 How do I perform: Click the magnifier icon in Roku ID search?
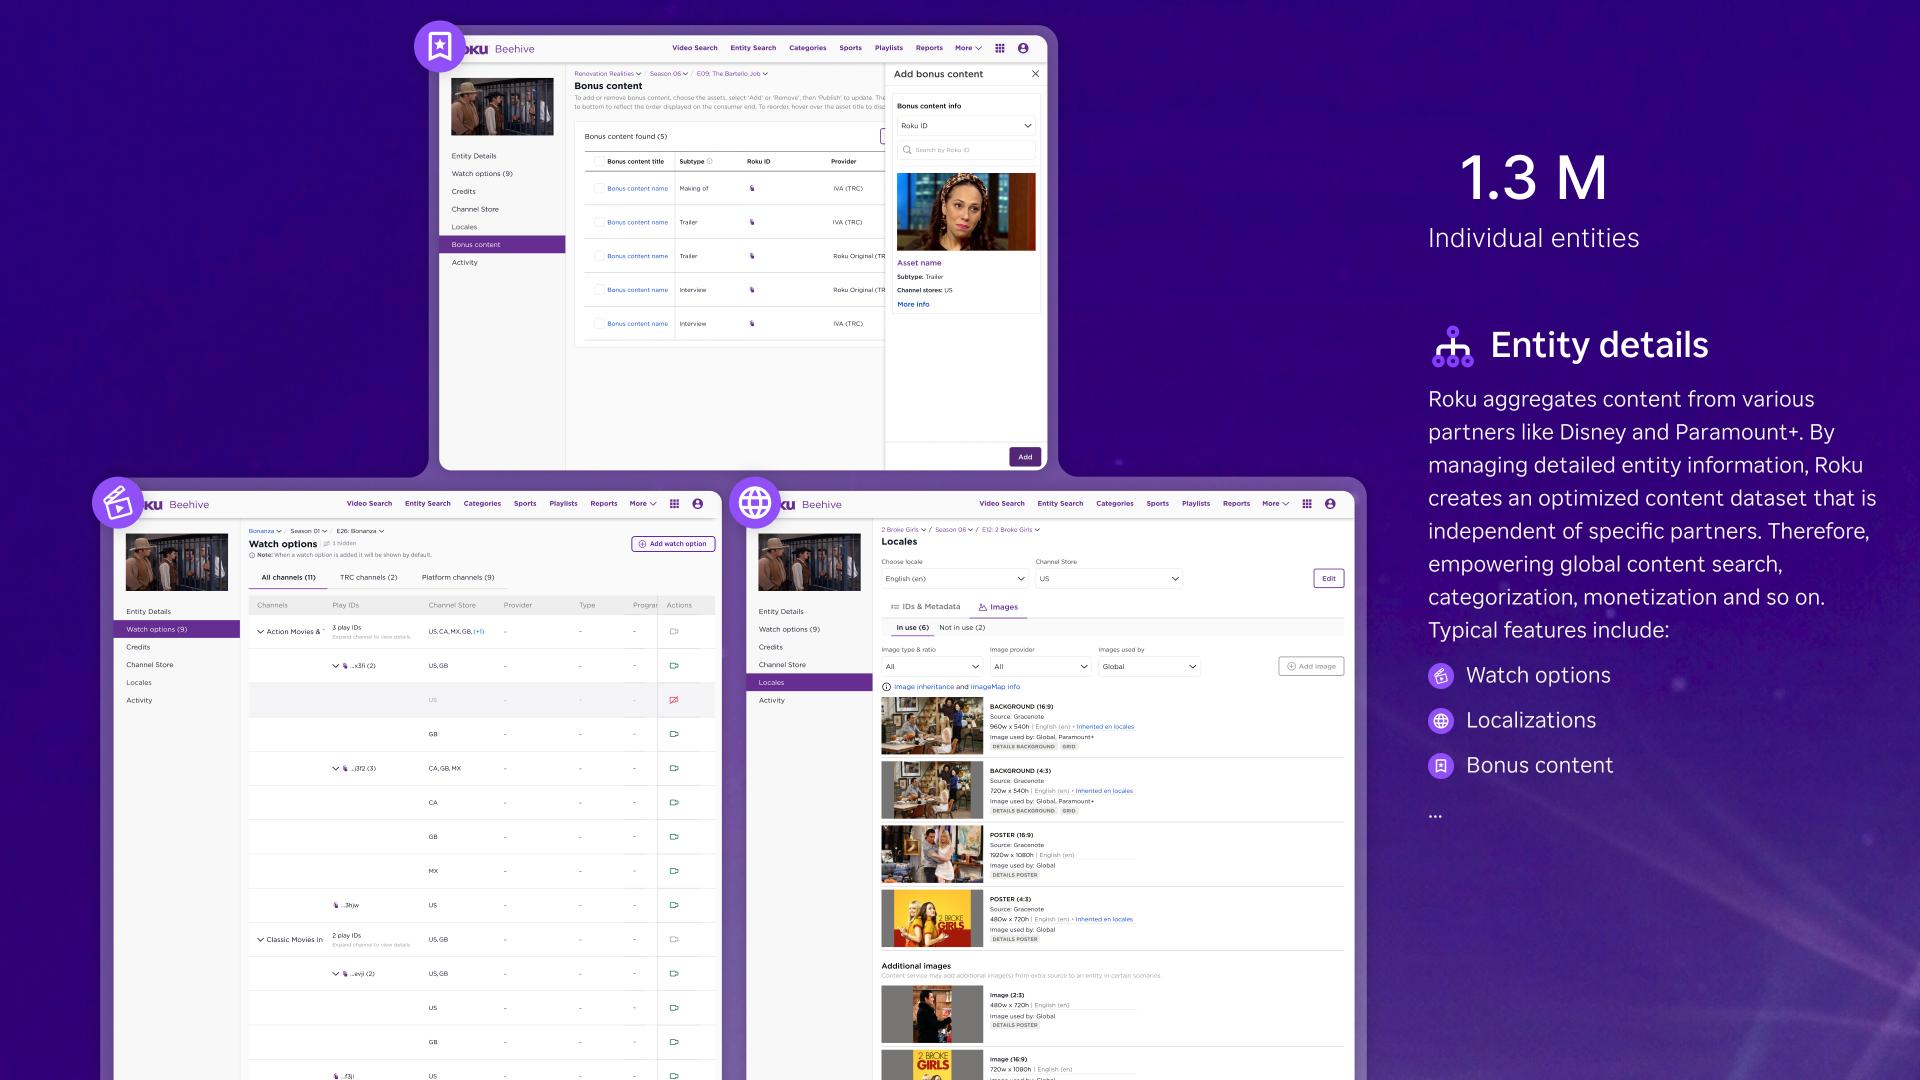[x=906, y=150]
